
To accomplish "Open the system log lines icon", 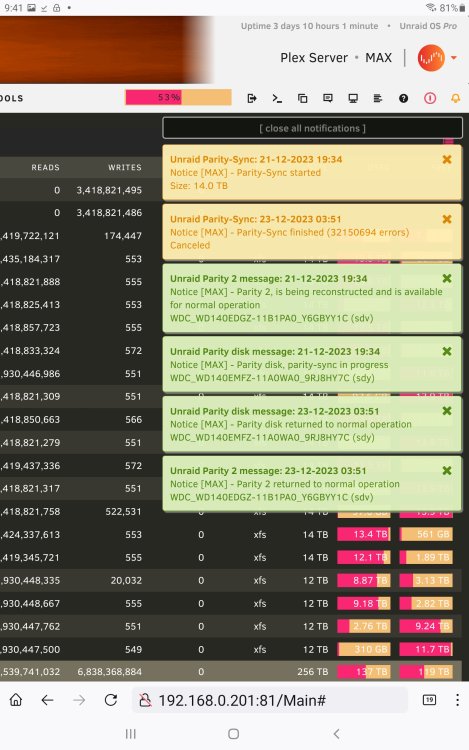I will [x=378, y=98].
